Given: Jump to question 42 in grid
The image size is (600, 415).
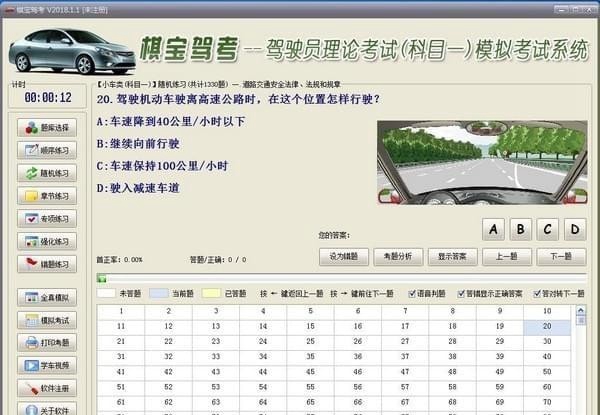Looking at the screenshot, I should point(168,372).
